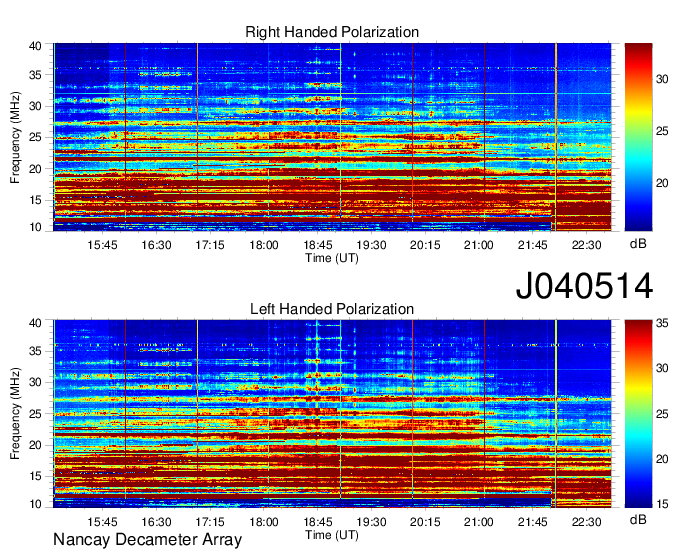This screenshot has height=552, width=680.
Task: Click 25 MHz tick on Right Handed plot
Action: click(35, 137)
